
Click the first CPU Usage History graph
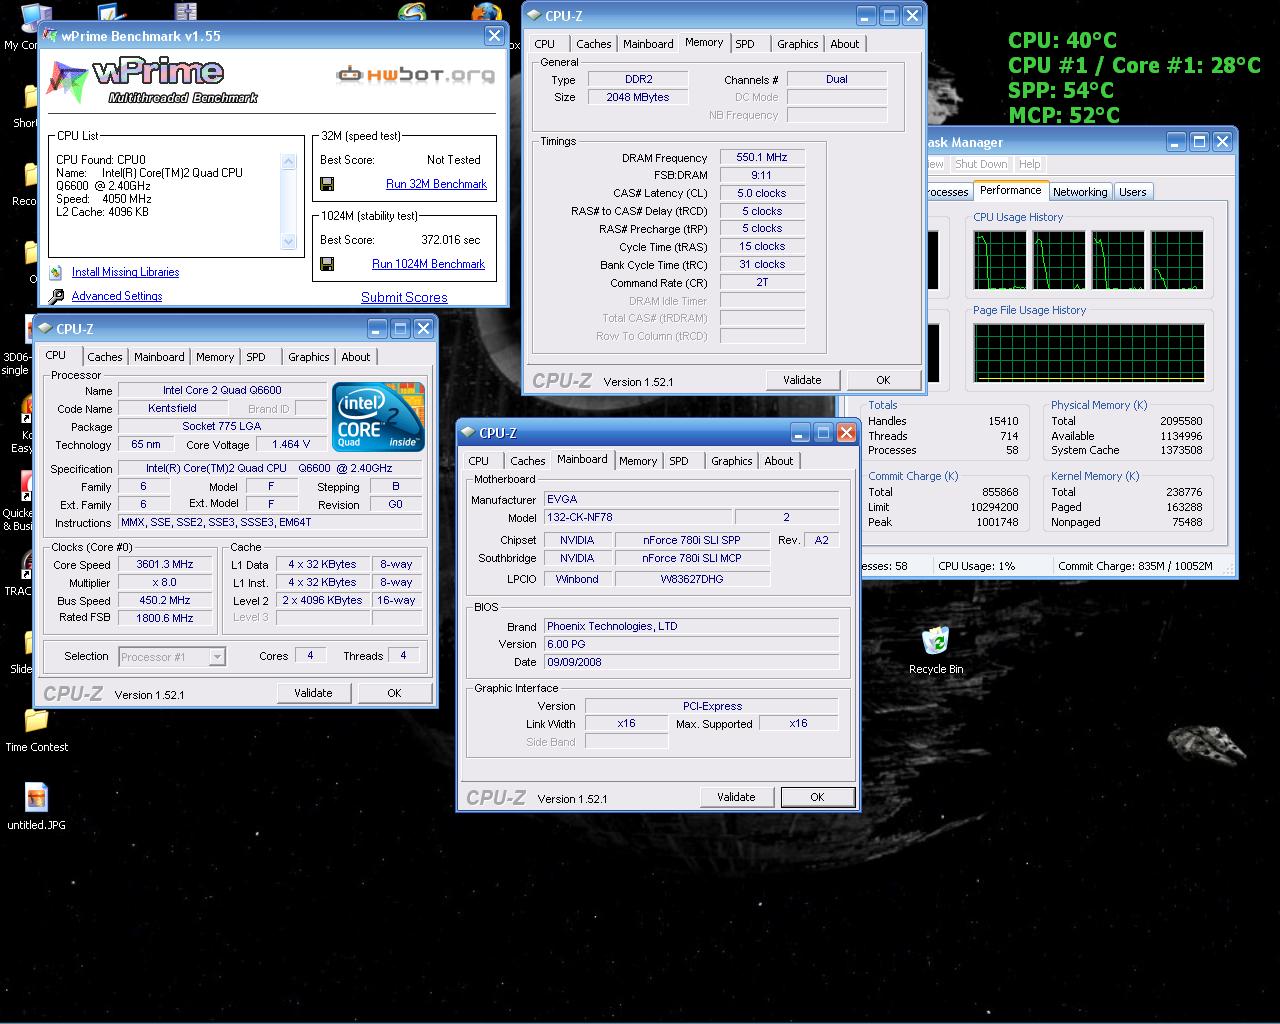pos(1000,260)
